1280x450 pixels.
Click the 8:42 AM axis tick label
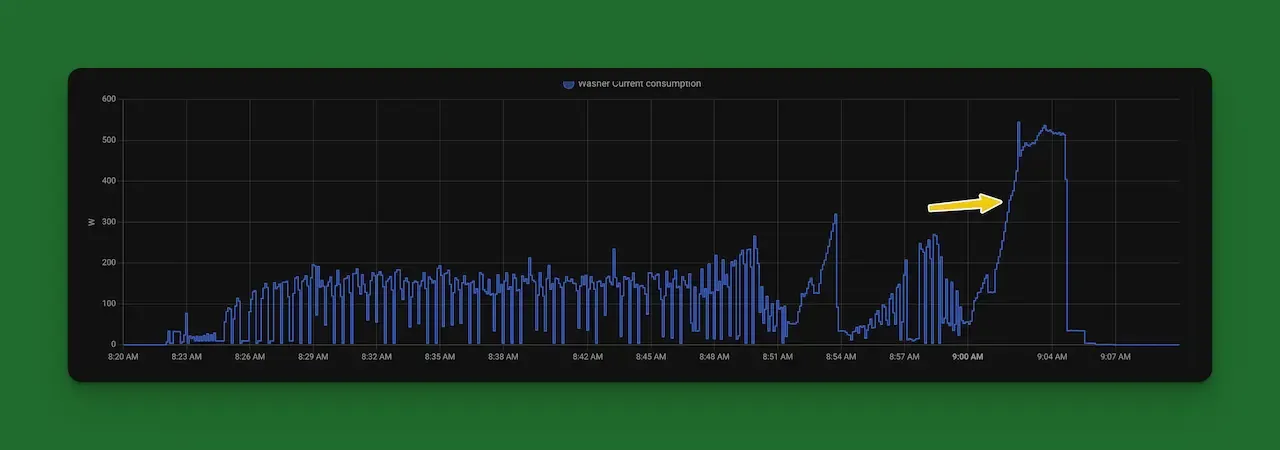pos(587,356)
